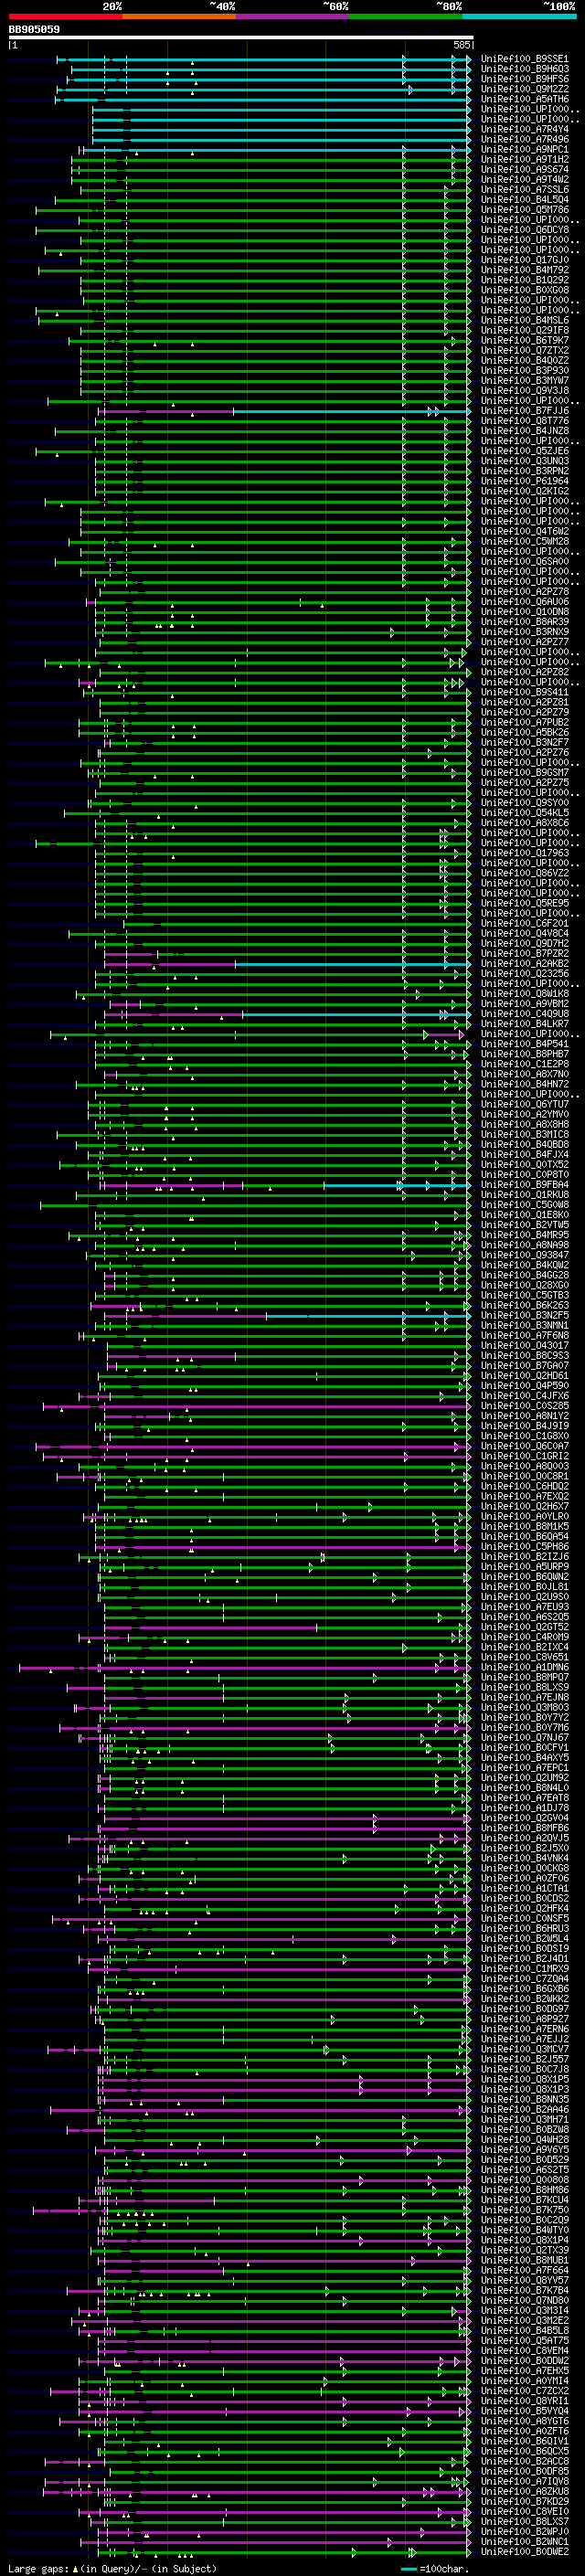Select hit label UniRef100_A7R496
585x2576 pixels.
[x=525, y=139]
